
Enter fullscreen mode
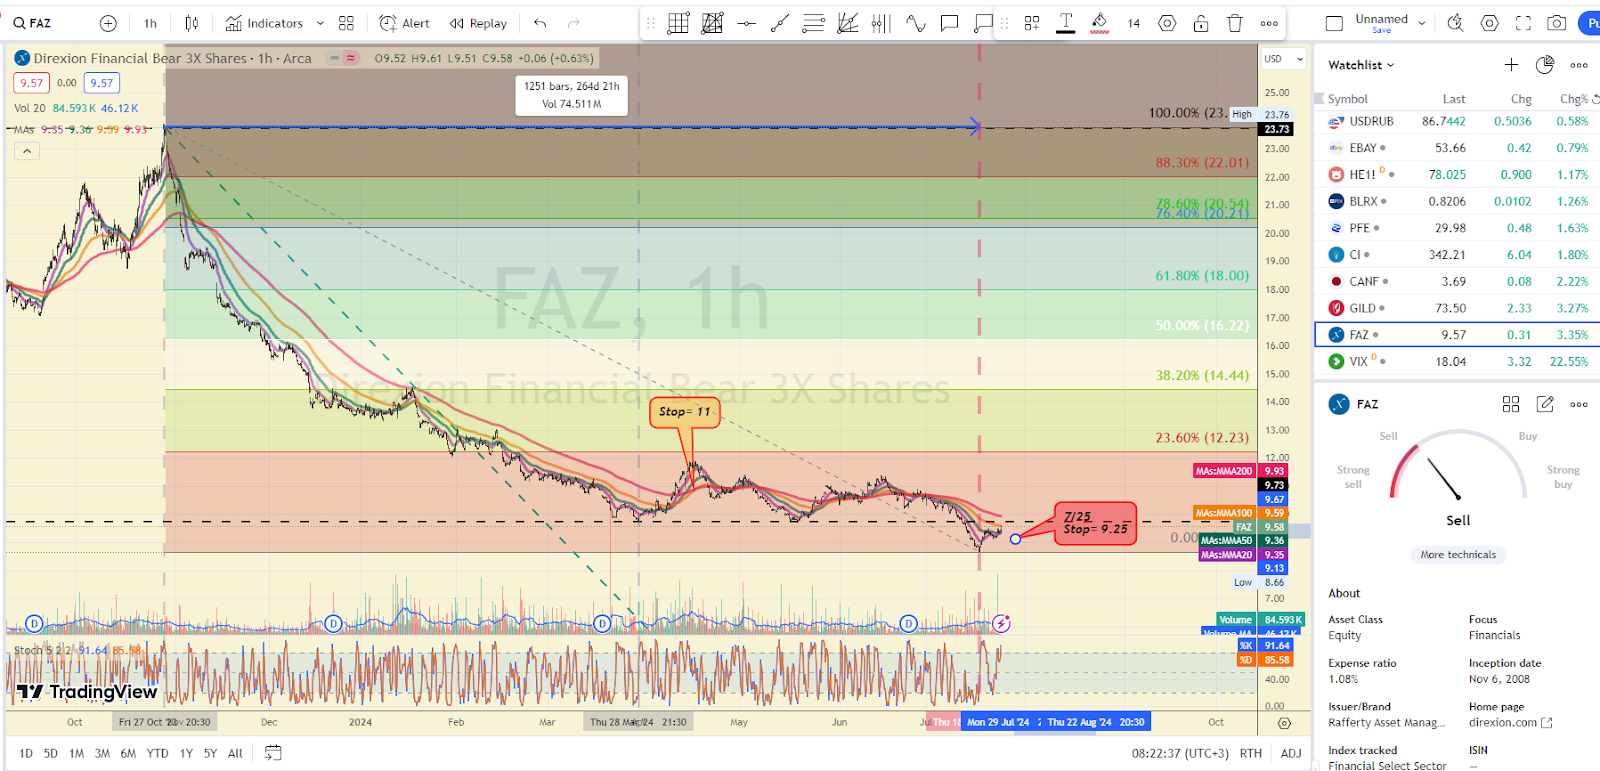(x=1523, y=23)
